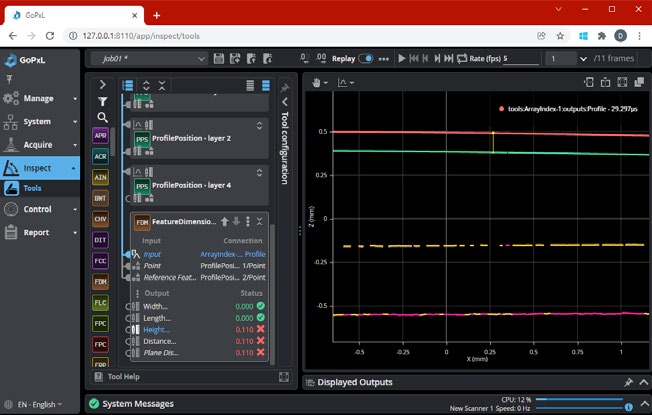Viewport: 652px width, 415px height.
Task: Click the download job file icon
Action: (267, 59)
